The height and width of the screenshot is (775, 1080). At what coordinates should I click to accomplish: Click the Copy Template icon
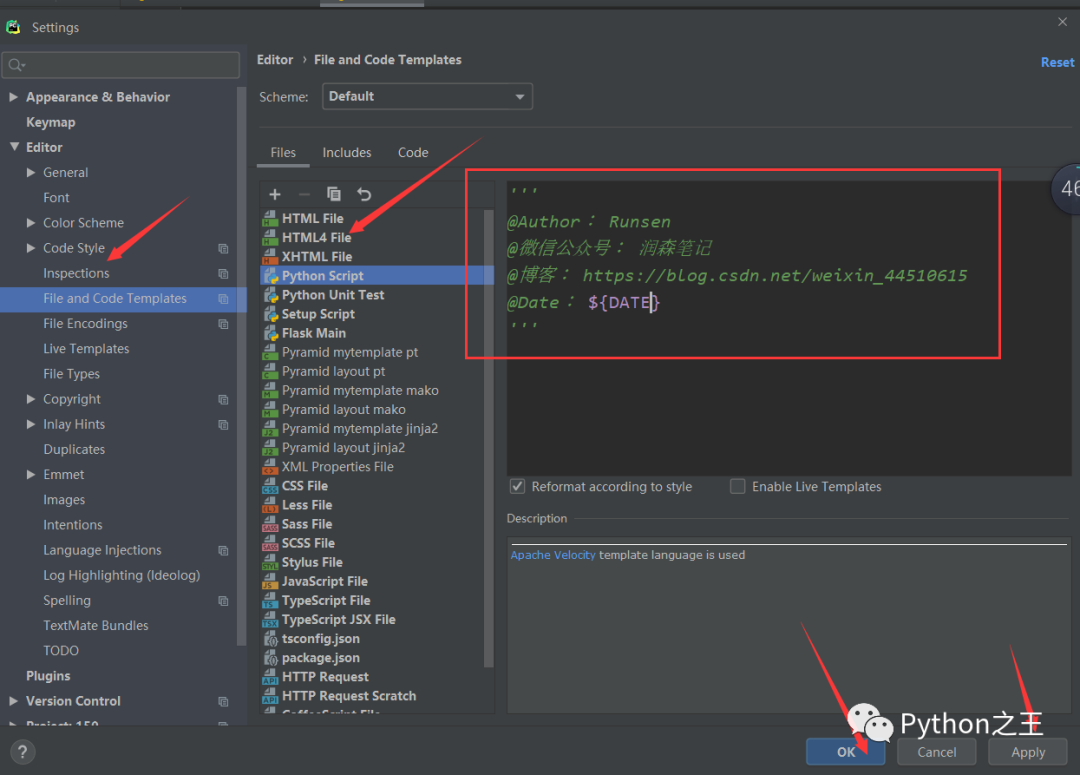[333, 194]
